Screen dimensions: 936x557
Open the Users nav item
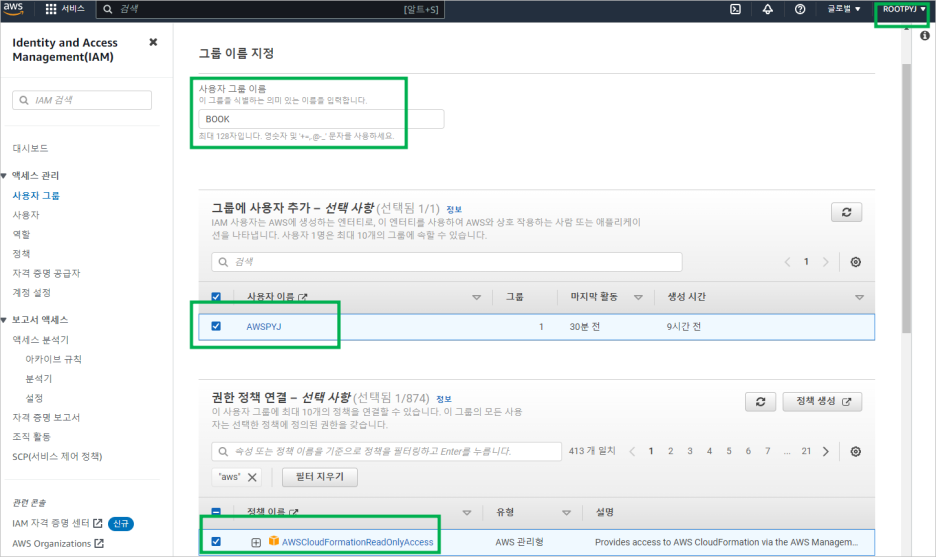[x=26, y=214]
